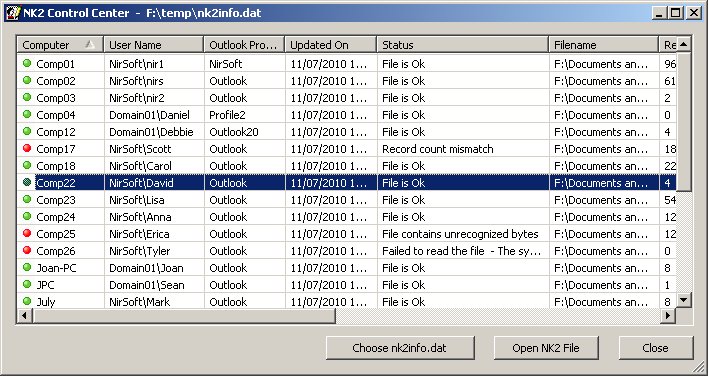
Task: Select the Comp04 row for Domain01\Daniel
Action: (x=347, y=115)
